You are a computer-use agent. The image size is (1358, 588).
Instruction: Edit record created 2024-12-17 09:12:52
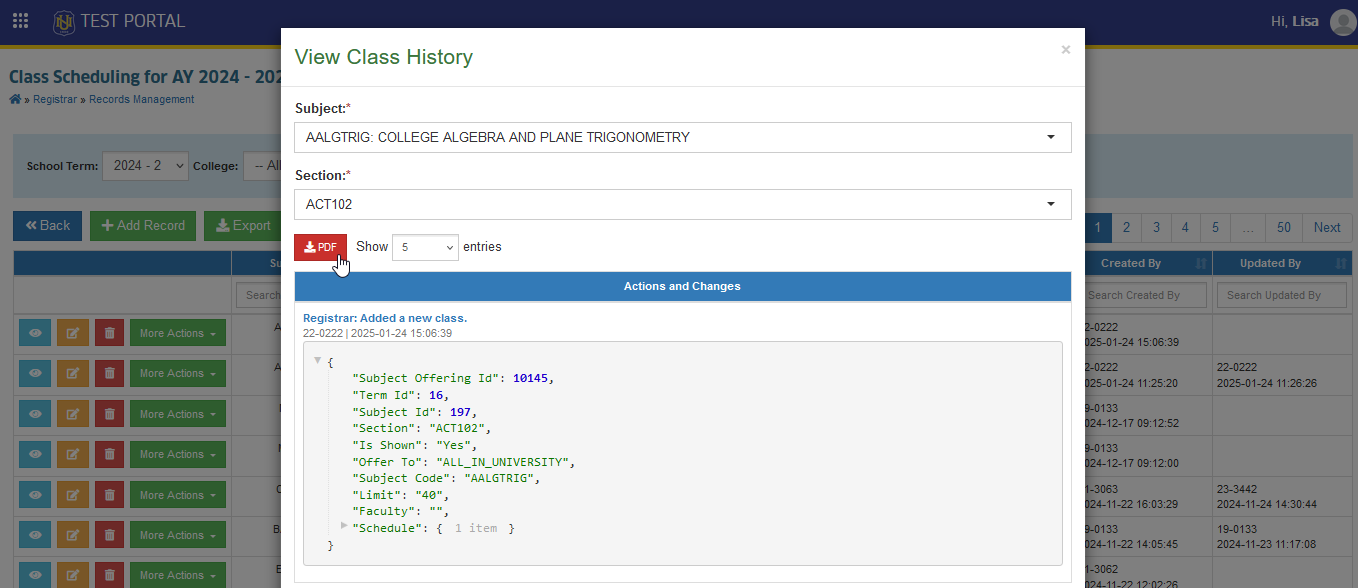(72, 414)
